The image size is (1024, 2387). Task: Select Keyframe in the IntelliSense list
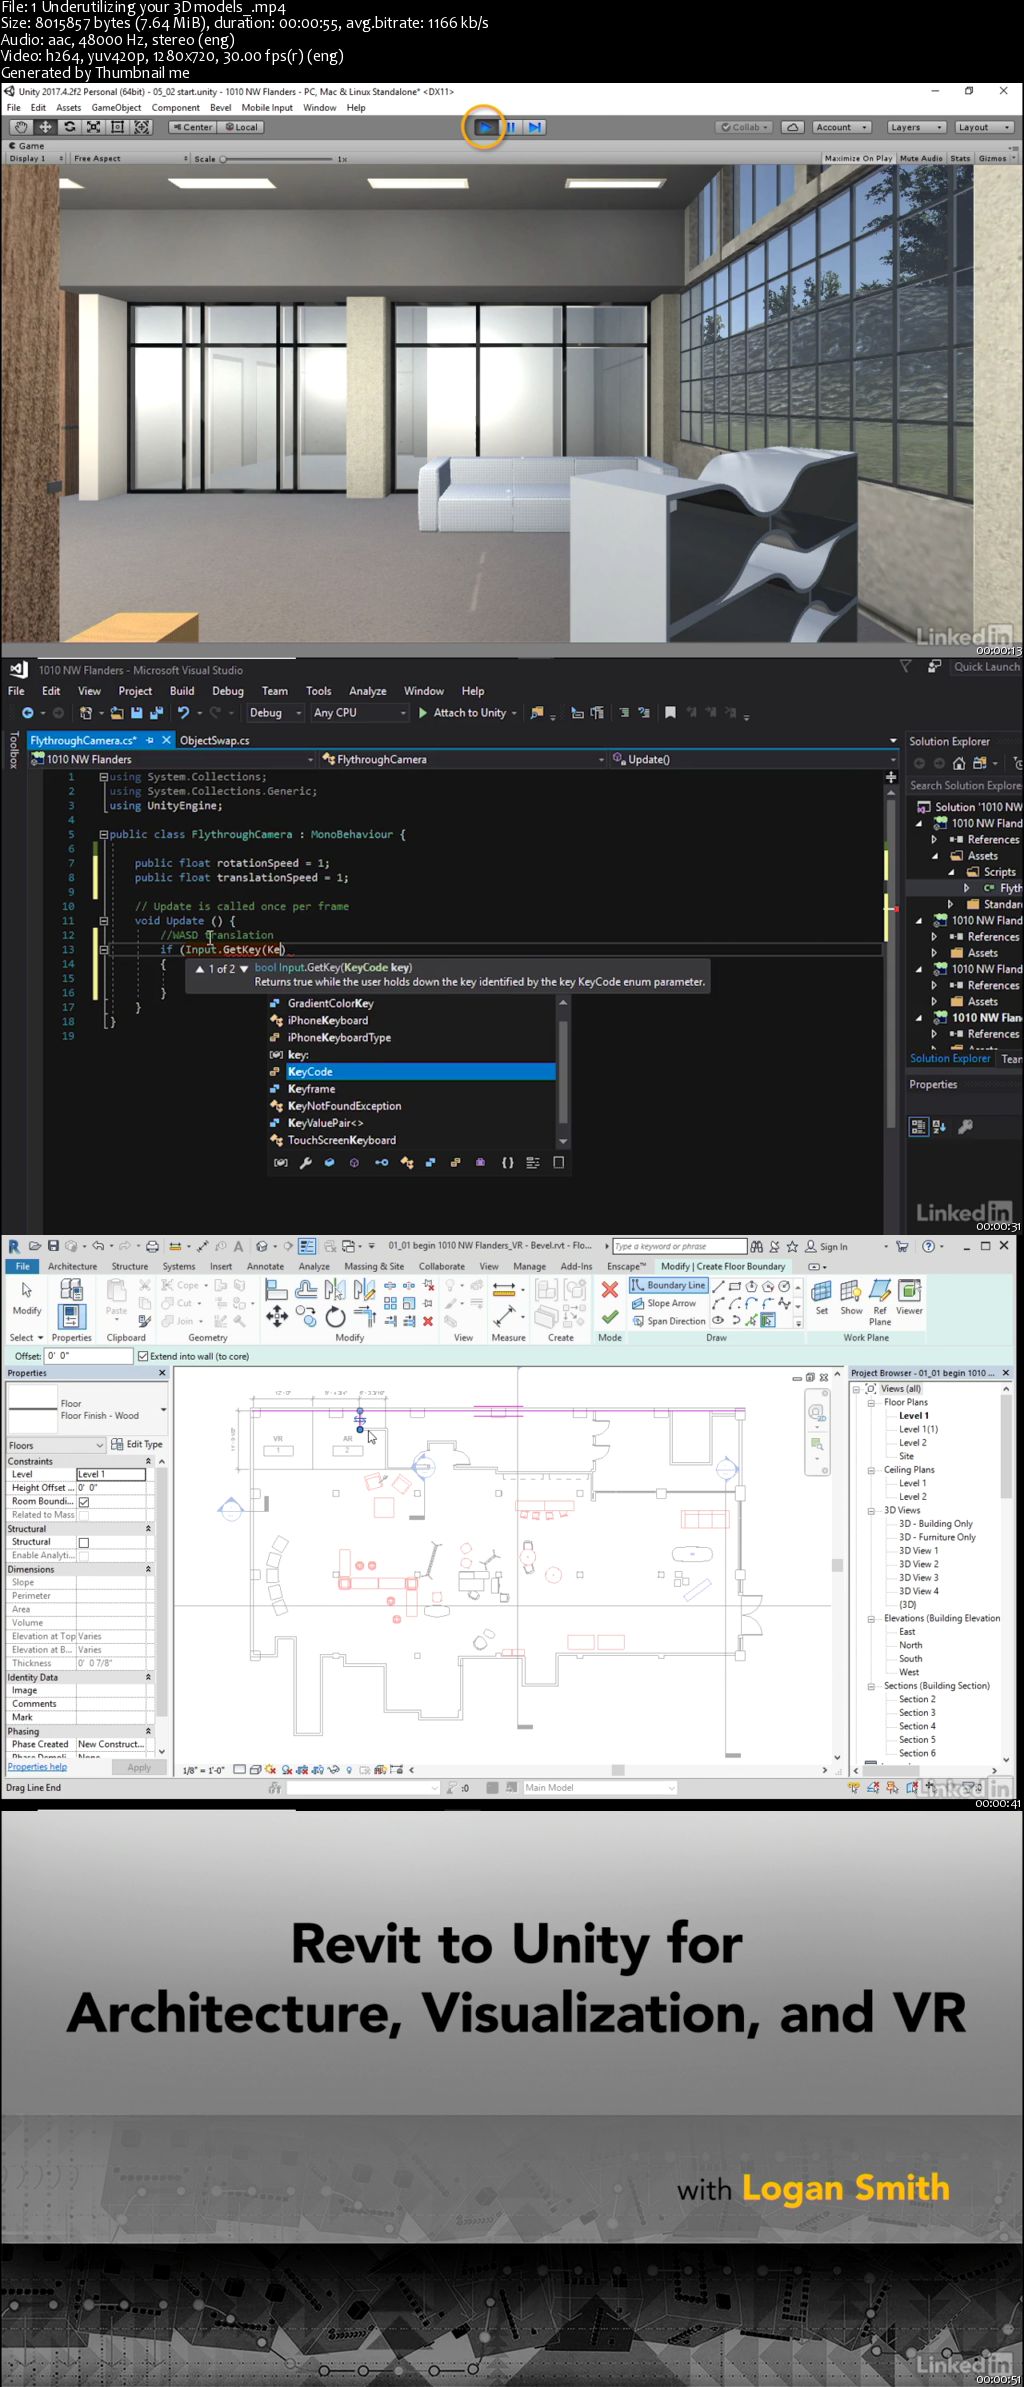pos(411,1088)
